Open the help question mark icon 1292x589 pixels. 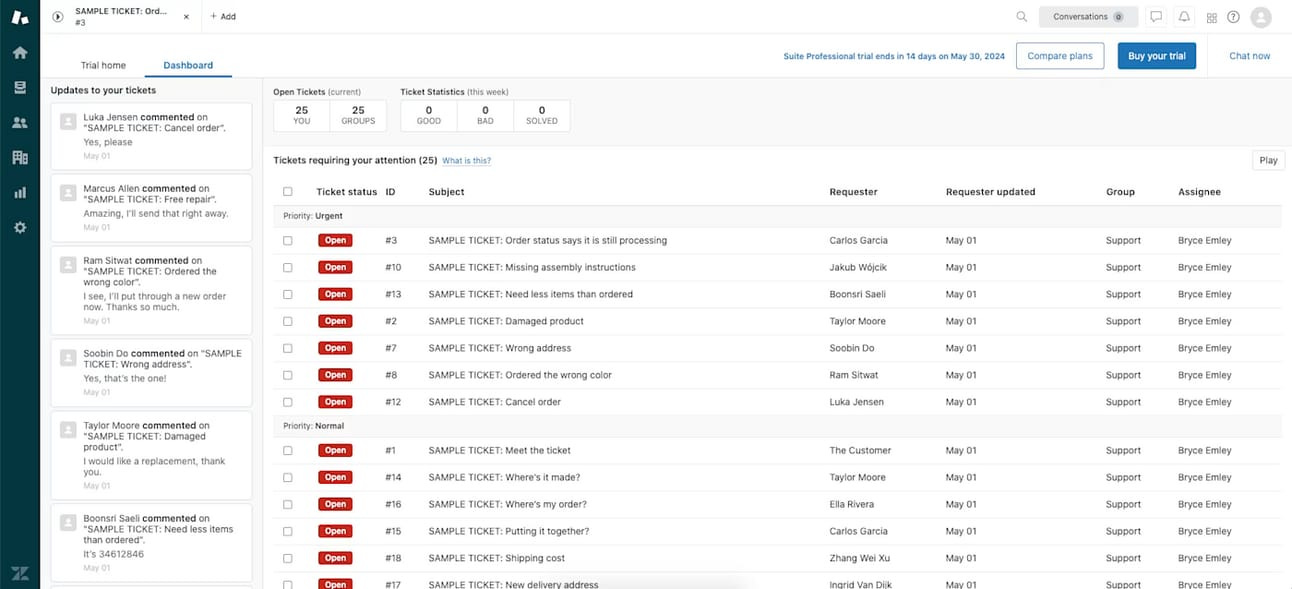tap(1233, 17)
